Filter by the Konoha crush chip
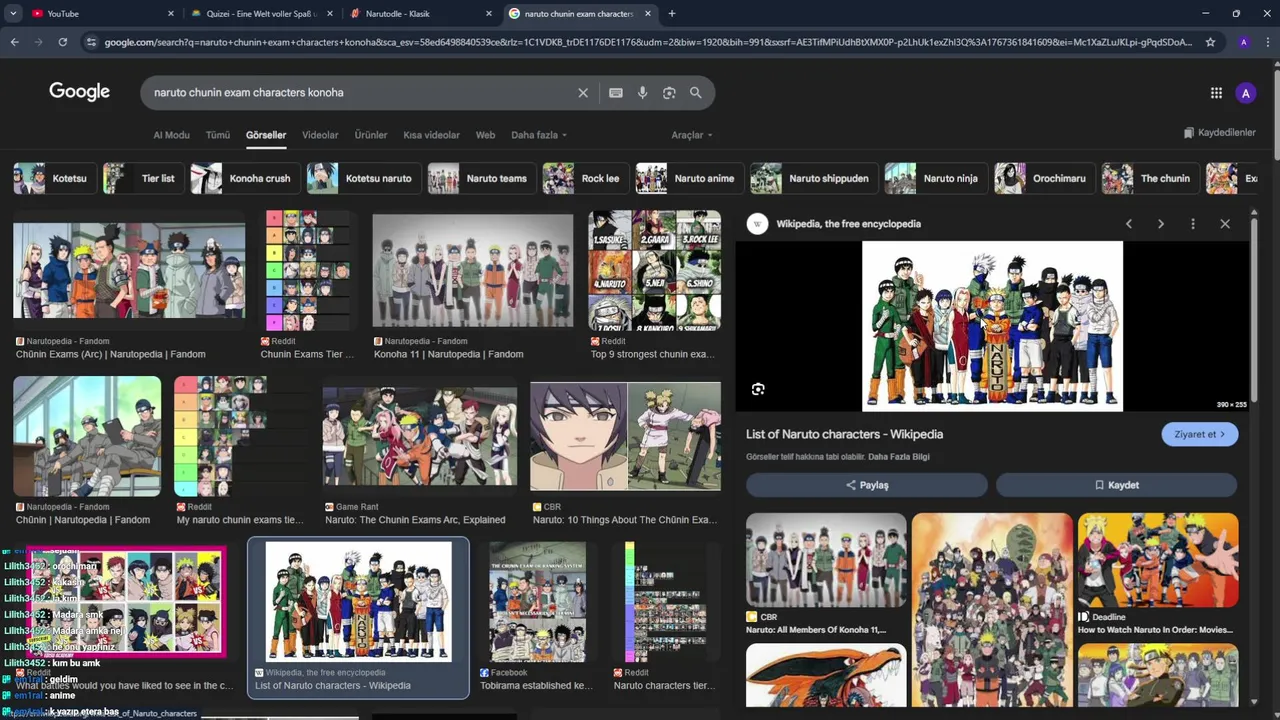1280x720 pixels. click(x=245, y=178)
